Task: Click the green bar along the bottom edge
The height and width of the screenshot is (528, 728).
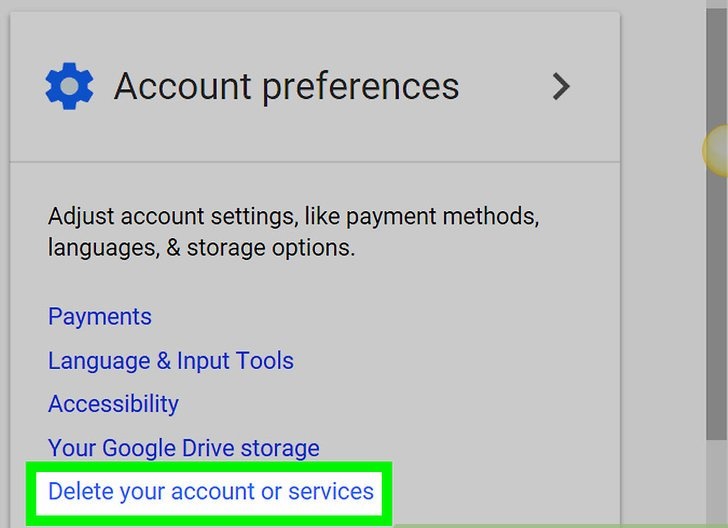Action: click(x=560, y=524)
